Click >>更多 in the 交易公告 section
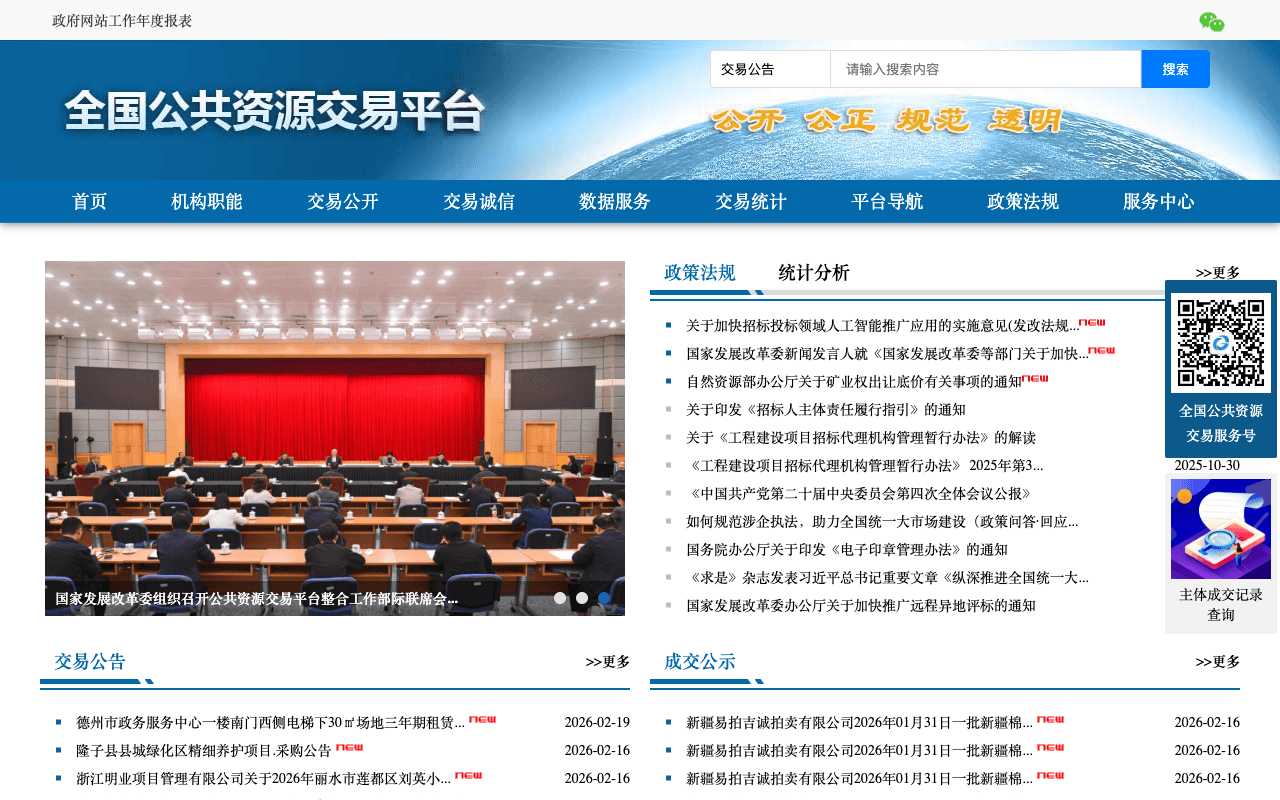Screen dimensions: 1280x800 pyautogui.click(x=608, y=661)
